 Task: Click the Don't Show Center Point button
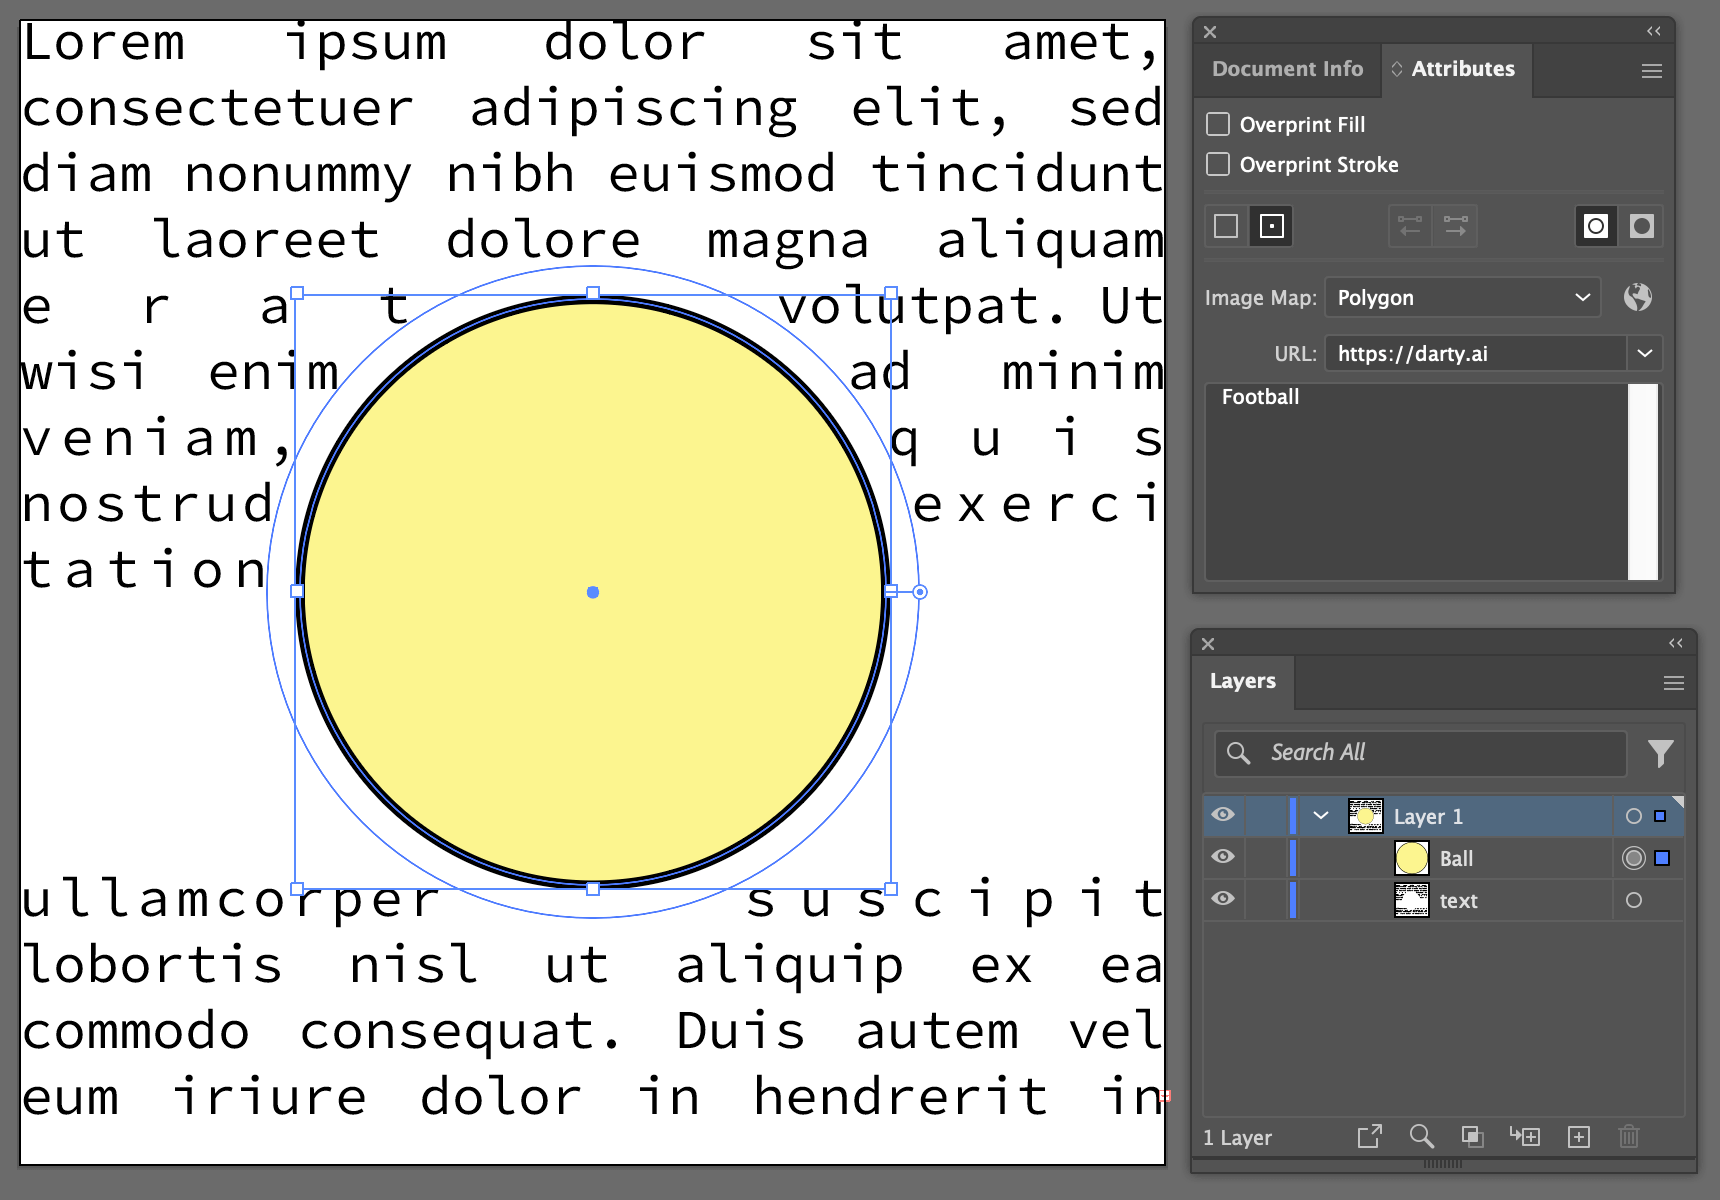[x=1226, y=226]
